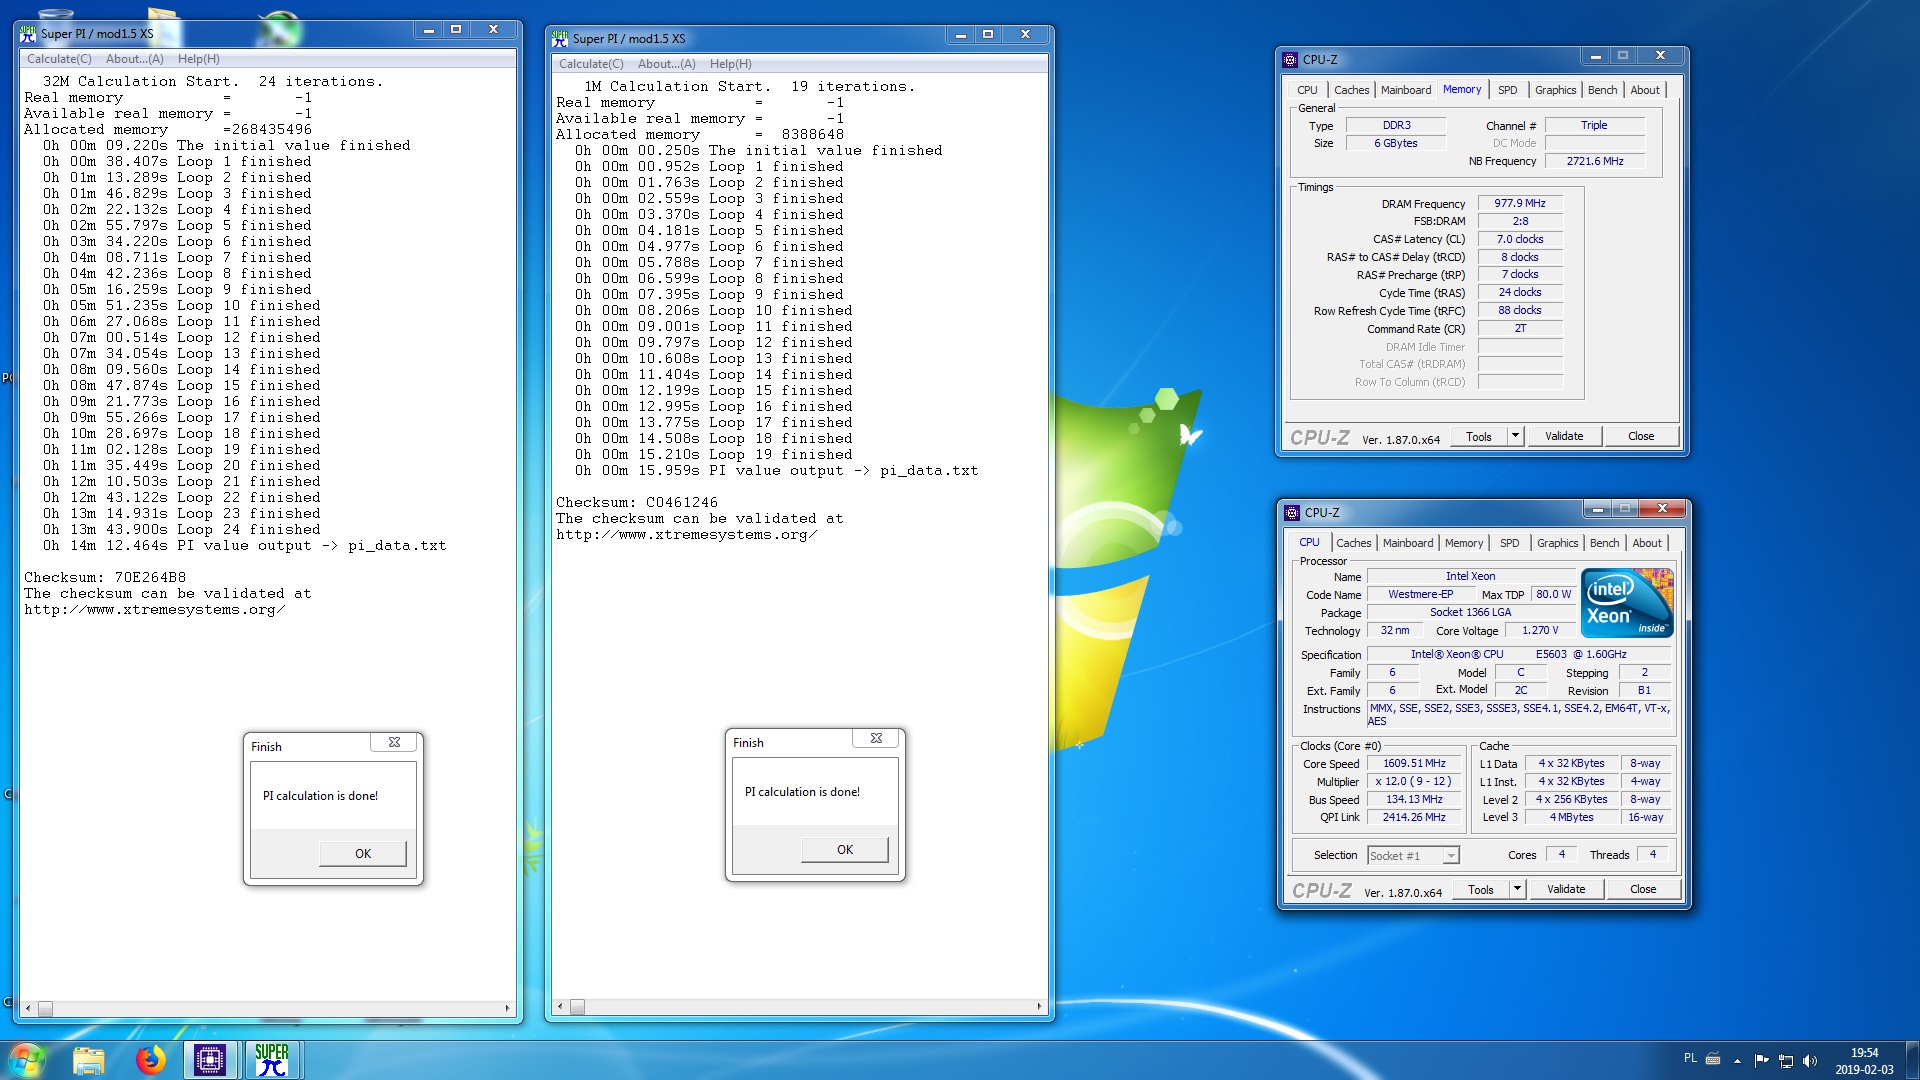Click the Action Center flag tray icon
This screenshot has height=1080, width=1920.
coord(1761,1060)
